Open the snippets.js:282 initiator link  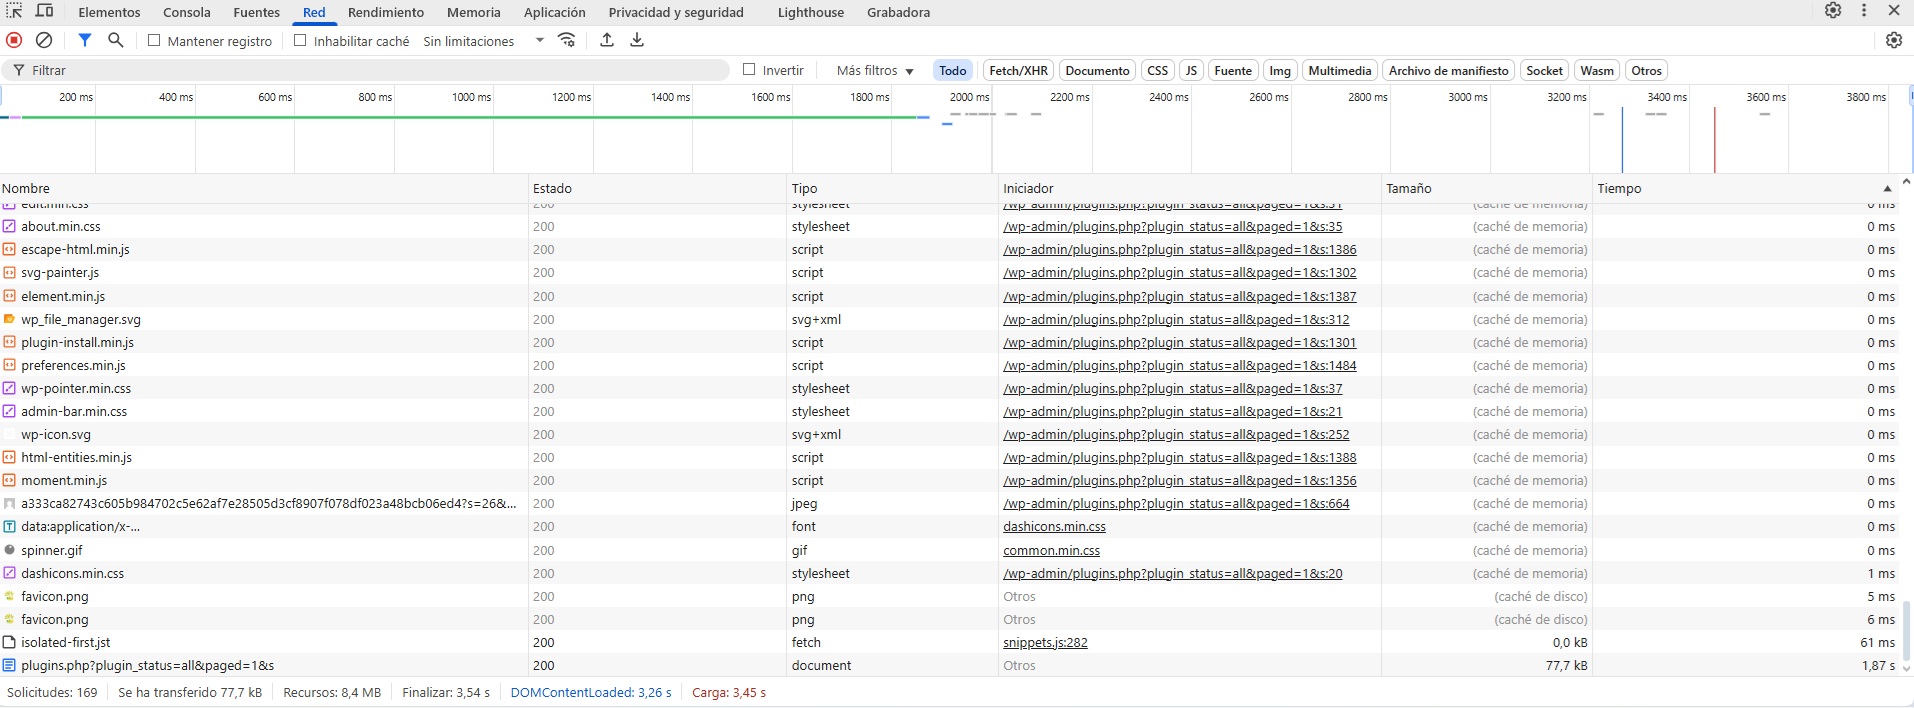[x=1045, y=643]
